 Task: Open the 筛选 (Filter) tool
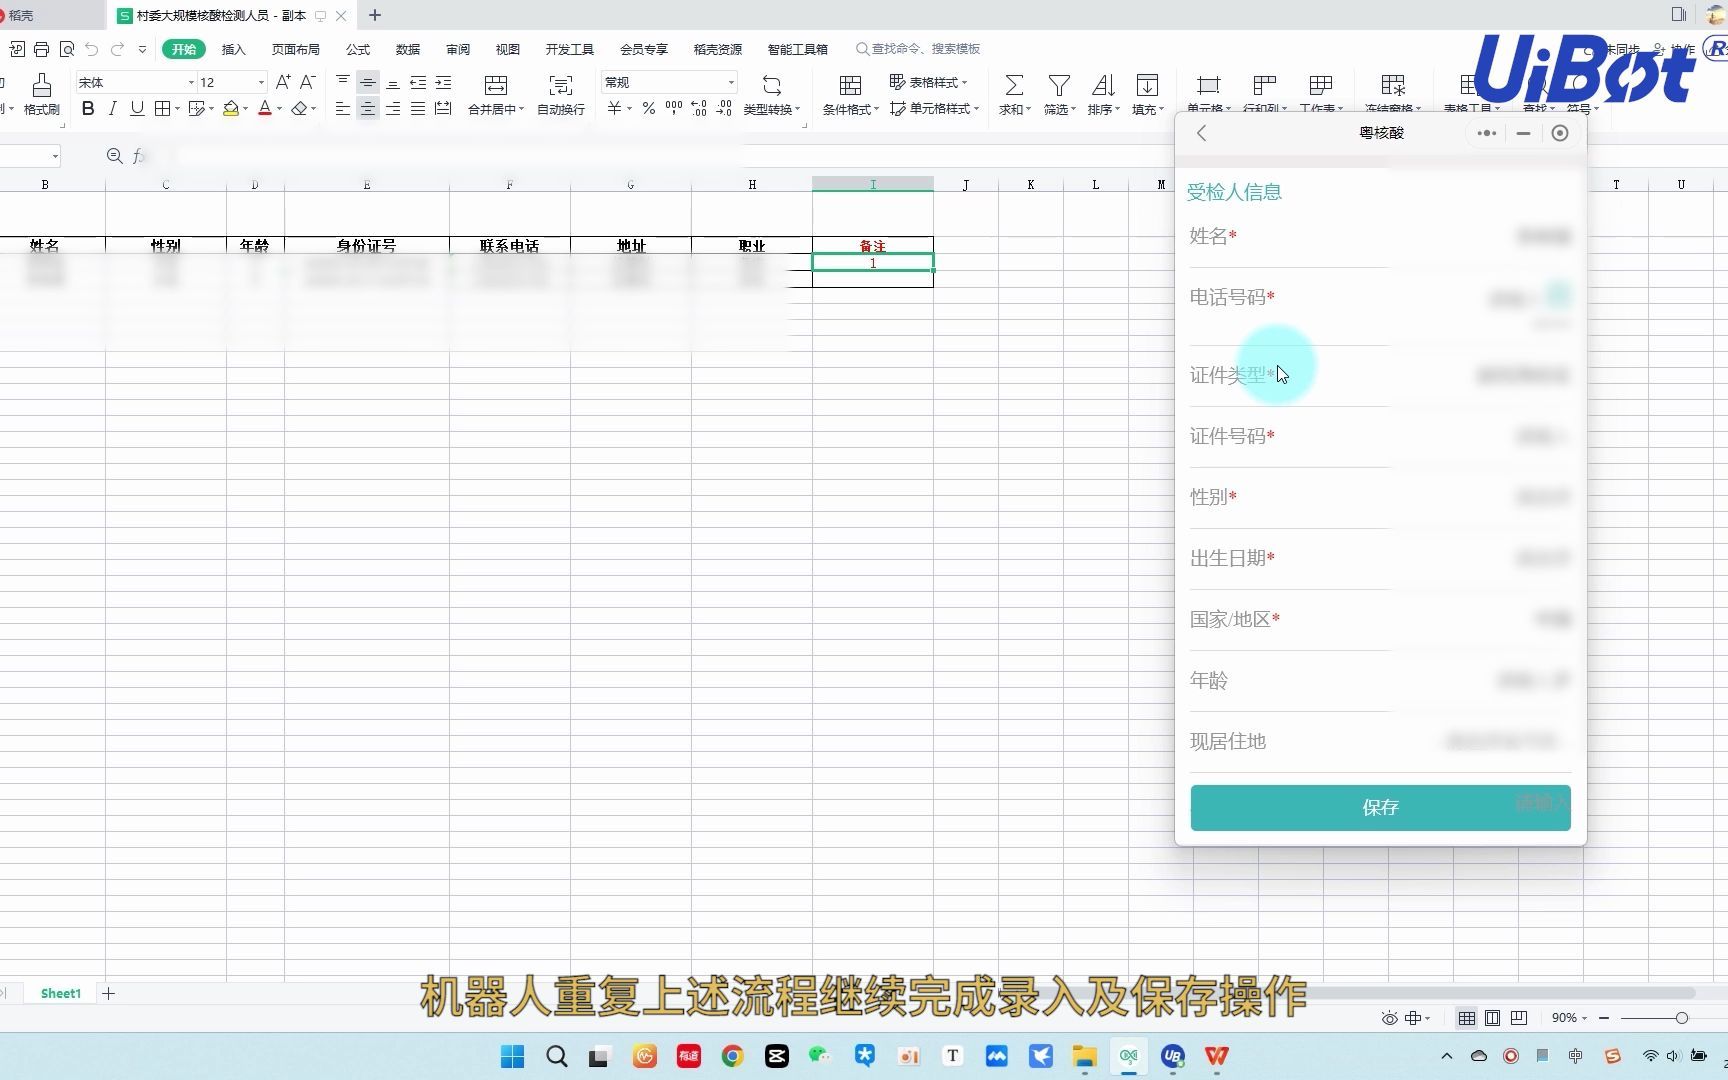click(x=1057, y=93)
